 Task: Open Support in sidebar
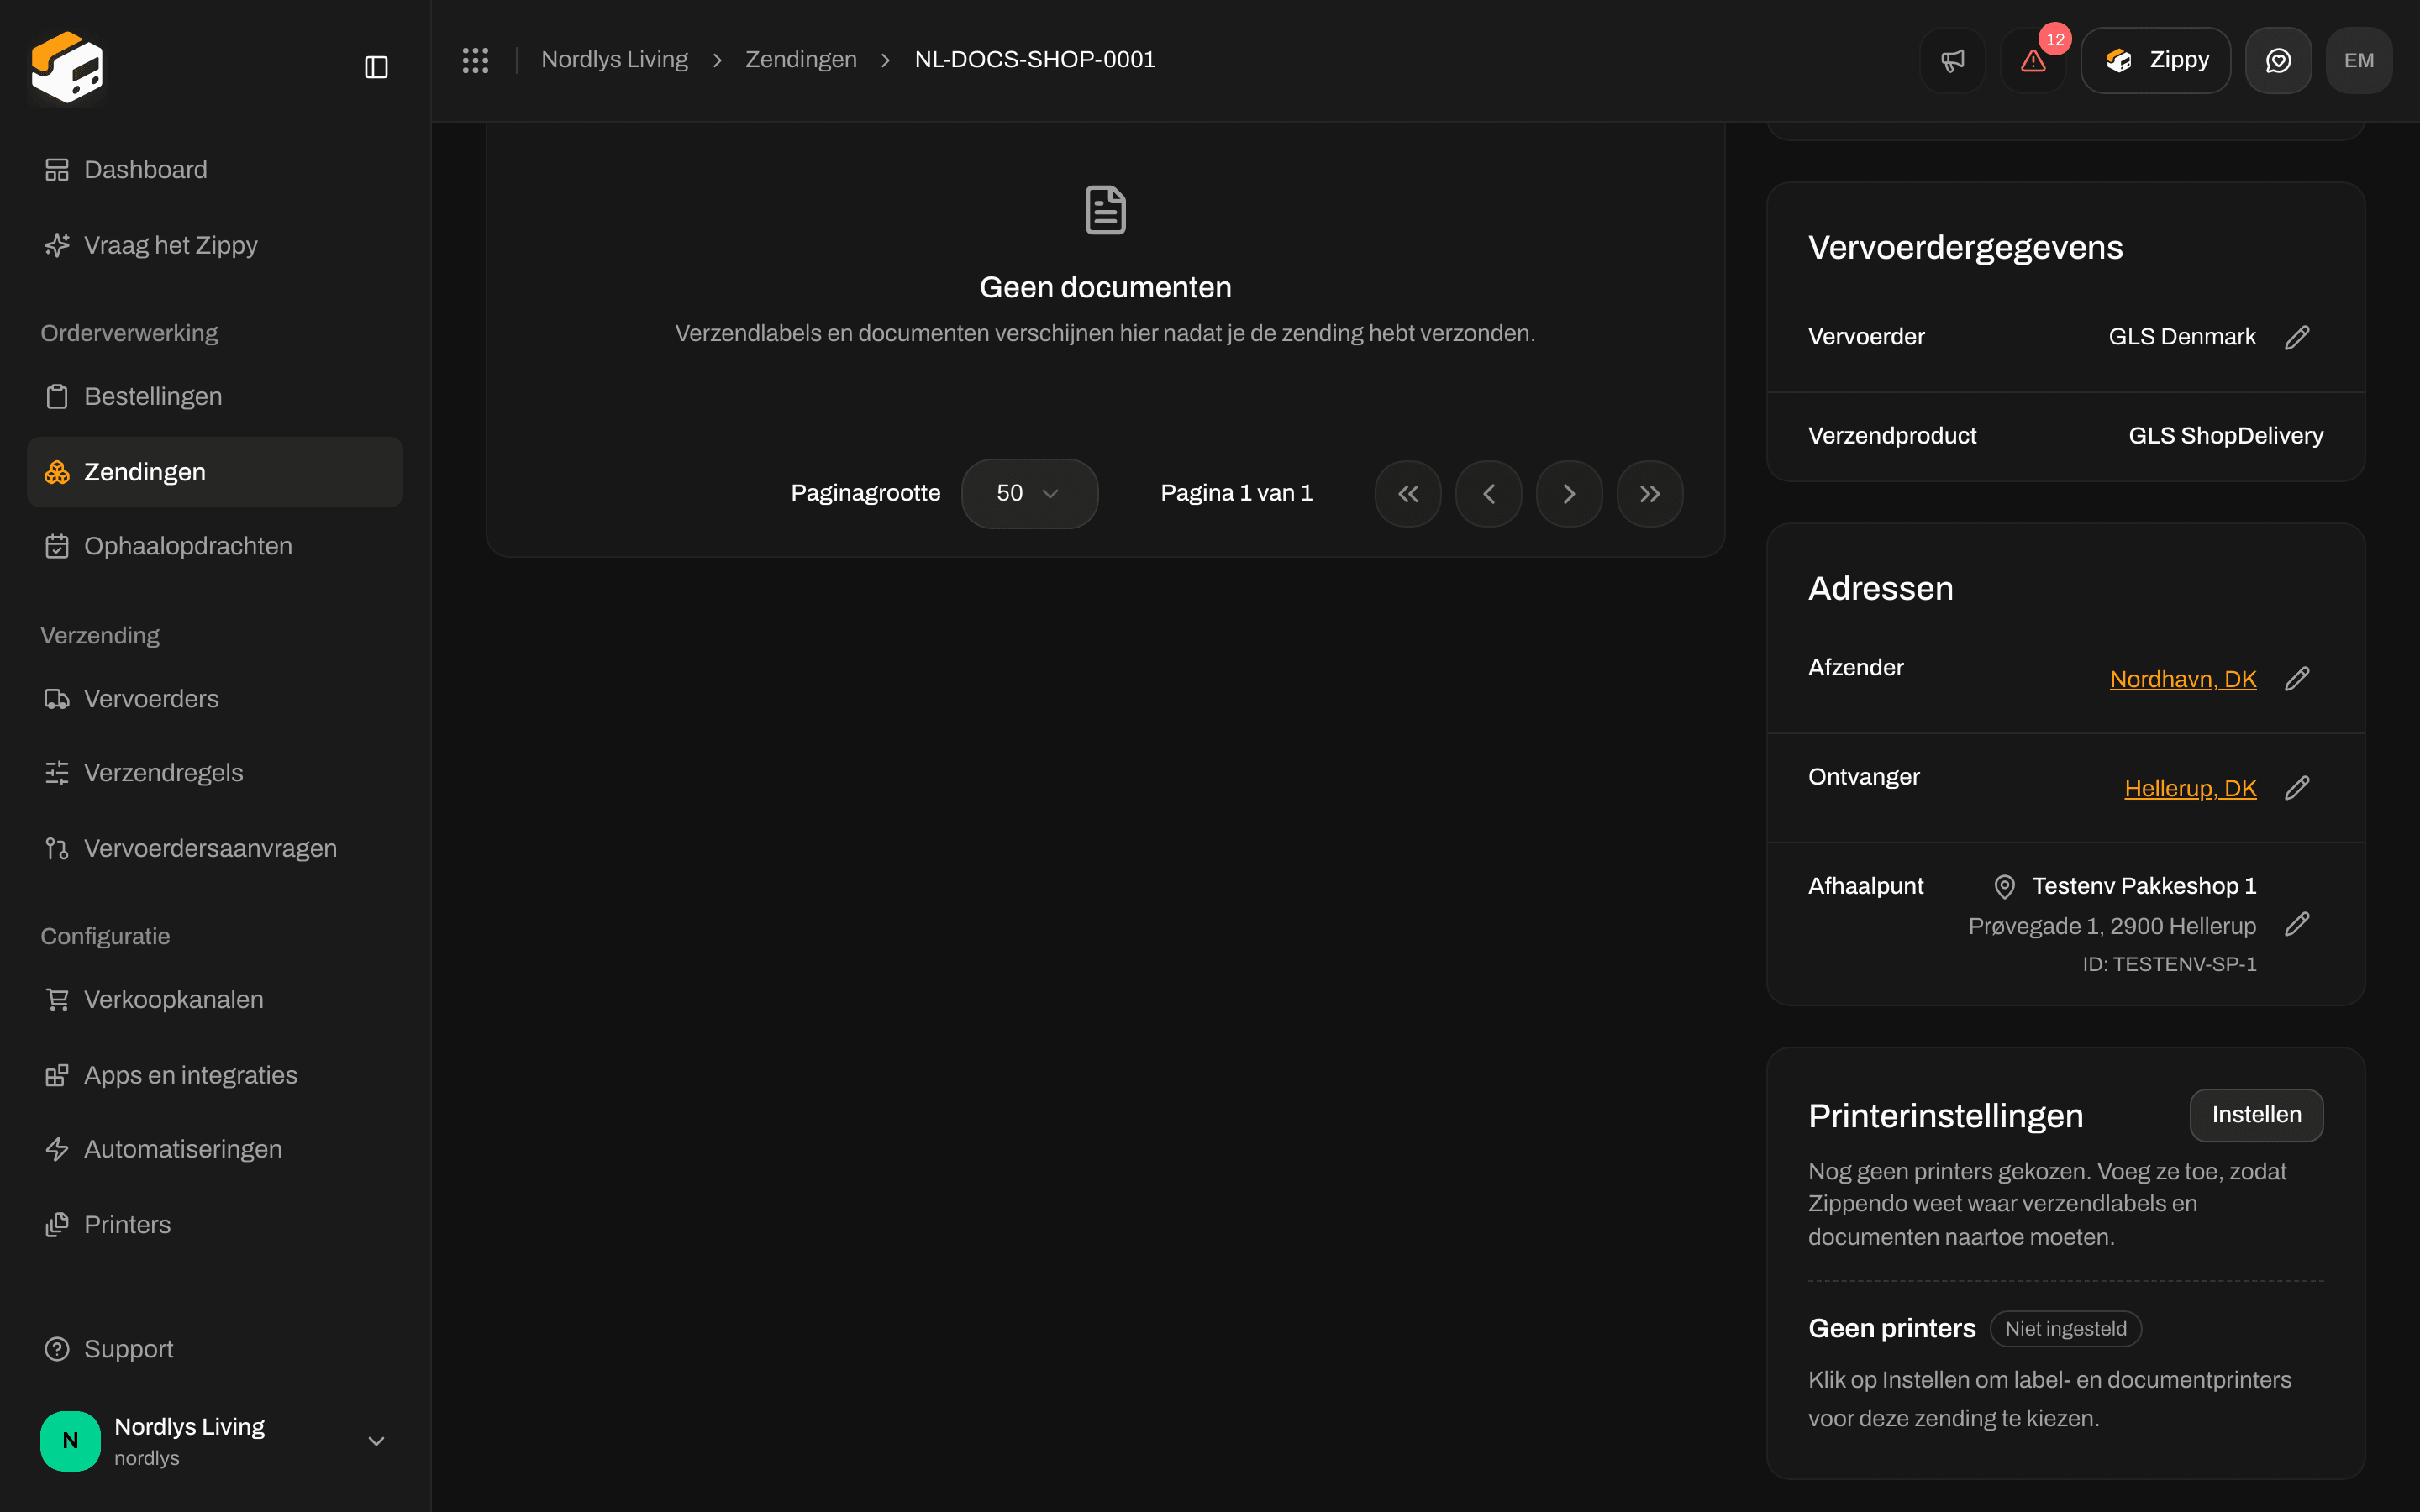click(215, 1349)
